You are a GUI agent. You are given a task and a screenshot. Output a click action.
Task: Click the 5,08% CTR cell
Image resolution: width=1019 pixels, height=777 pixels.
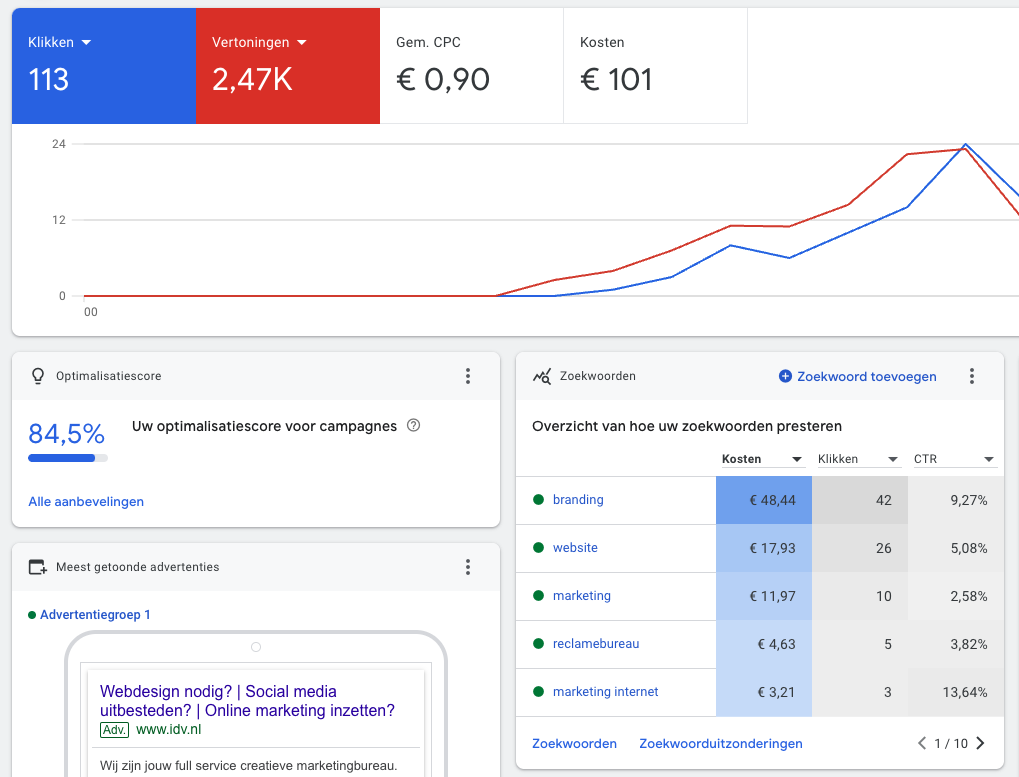[x=956, y=548]
